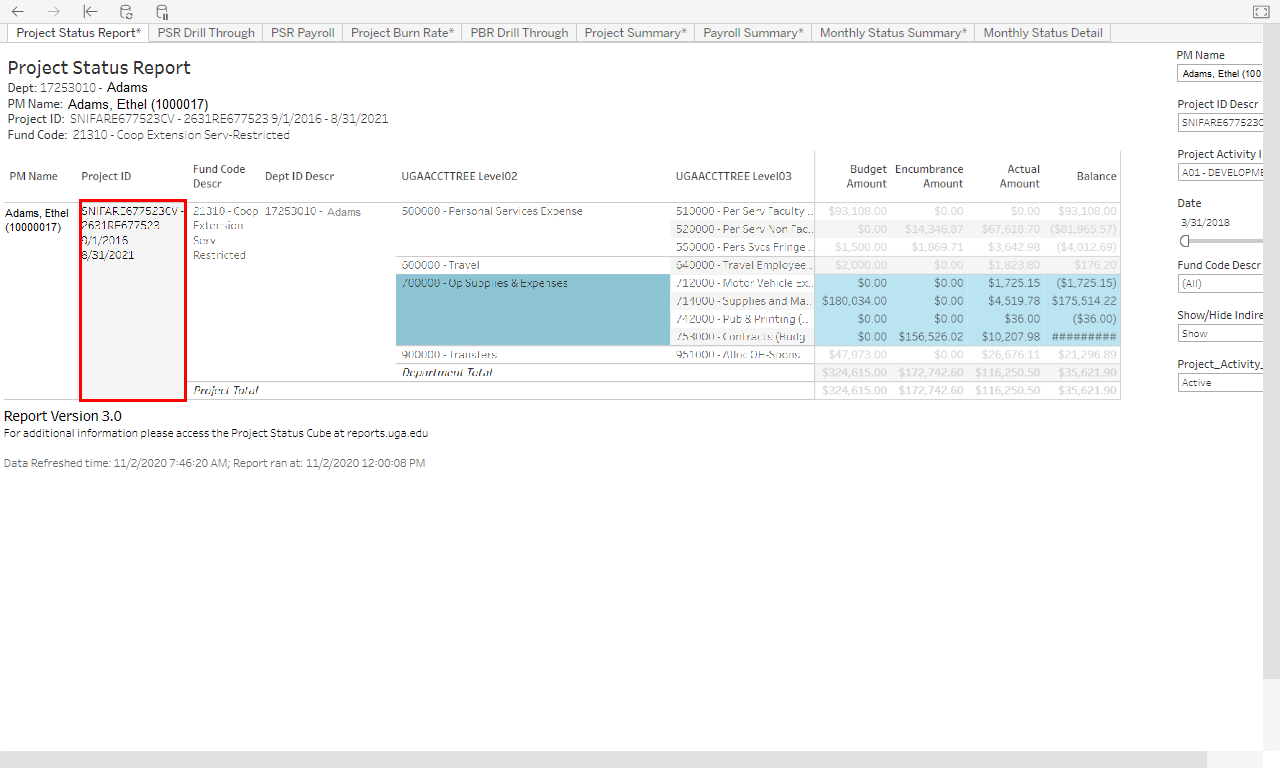1280x768 pixels.
Task: Click the Fund Code Descr column header
Action: click(219, 176)
